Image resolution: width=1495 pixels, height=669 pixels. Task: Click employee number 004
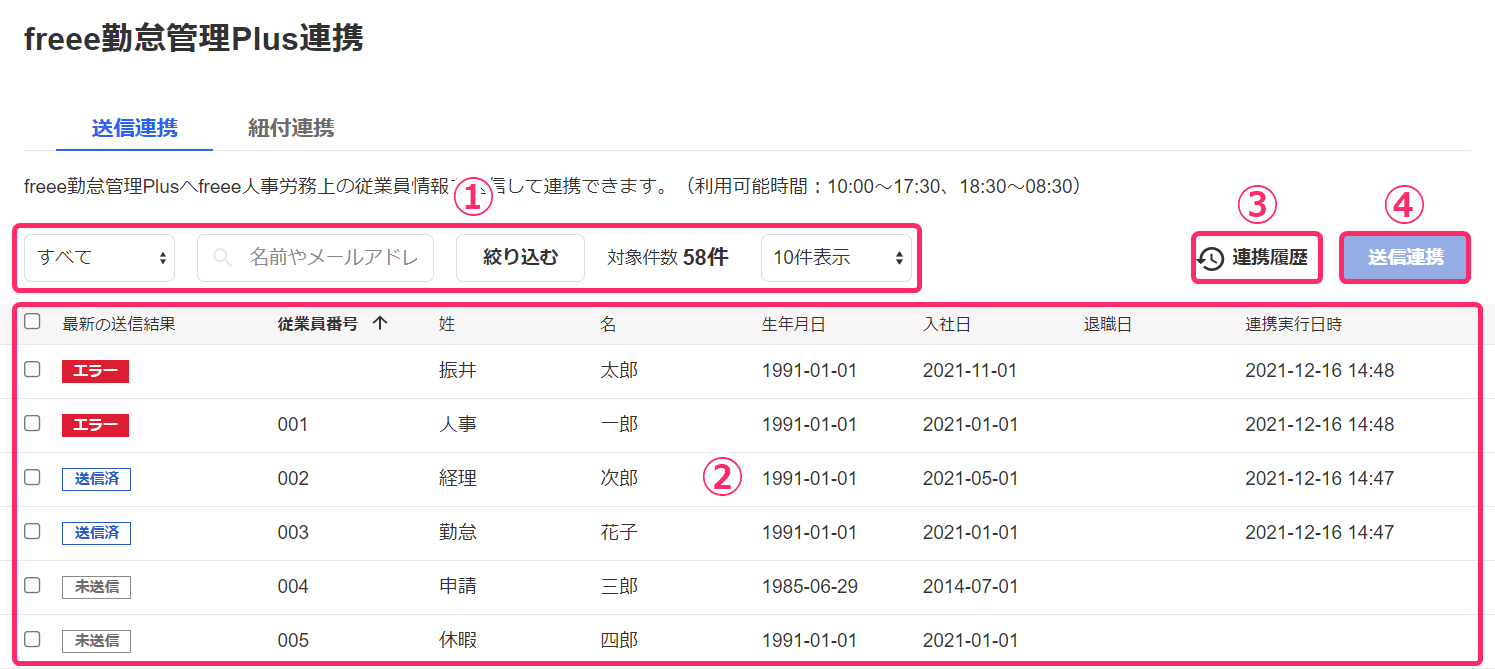pos(293,587)
